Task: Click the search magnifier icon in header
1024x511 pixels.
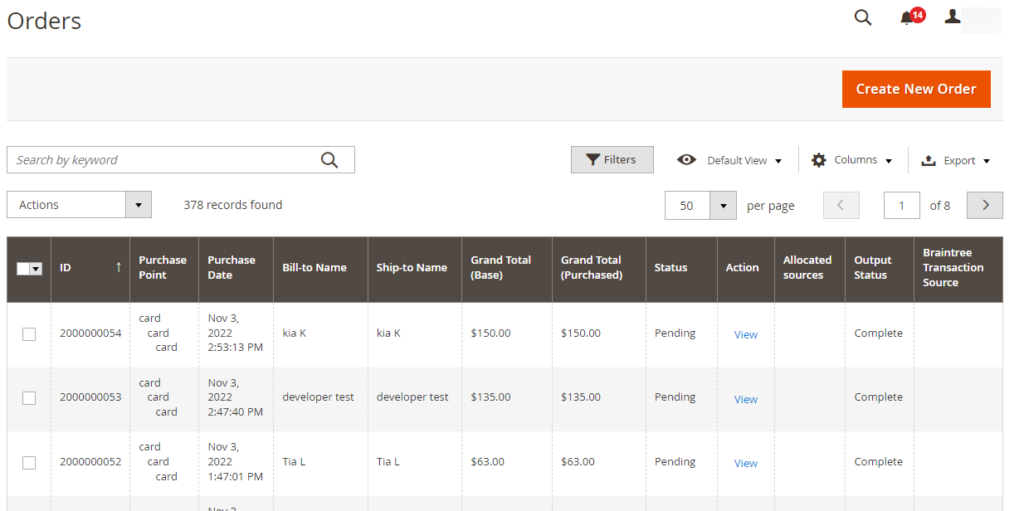Action: 862,17
